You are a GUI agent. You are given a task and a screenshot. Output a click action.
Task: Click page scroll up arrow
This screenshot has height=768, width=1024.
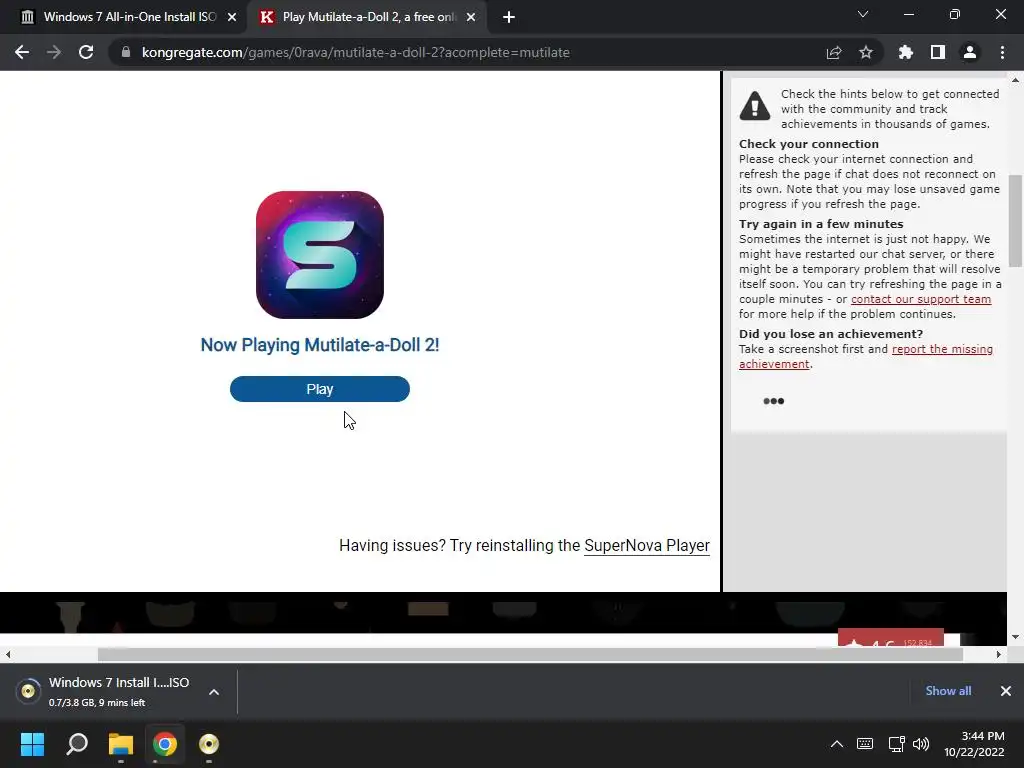[1015, 80]
